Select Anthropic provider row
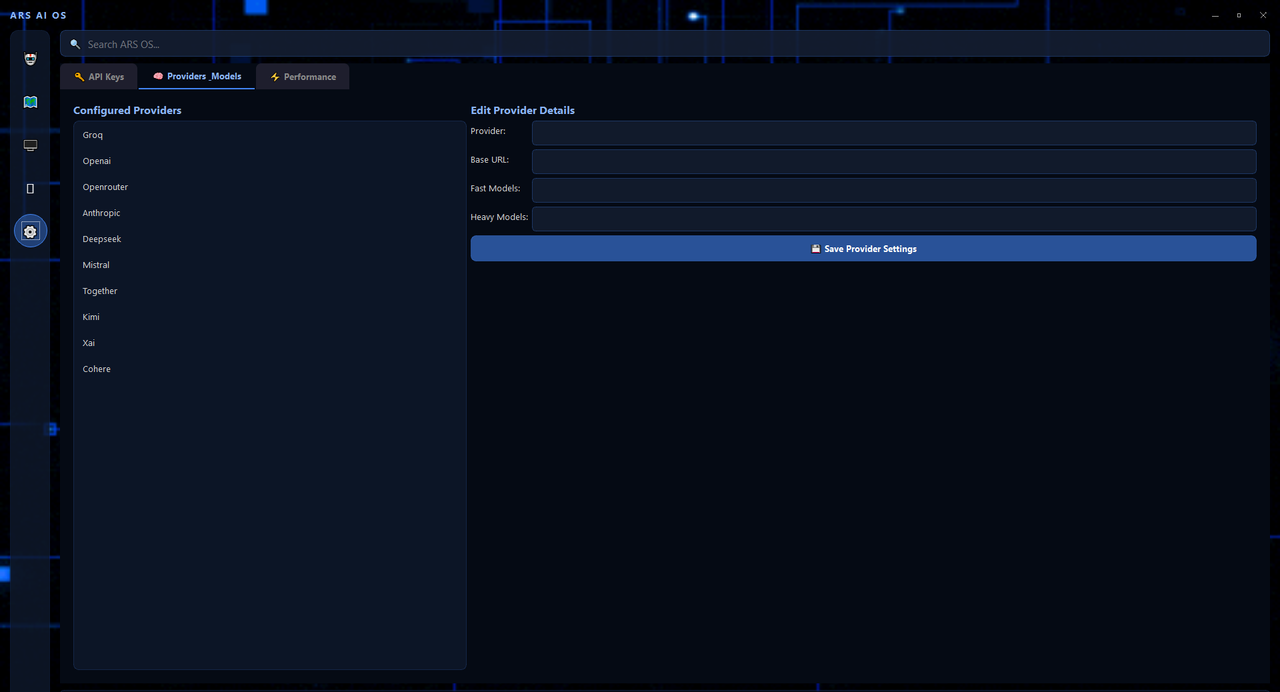1280x692 pixels. pyautogui.click(x=270, y=213)
